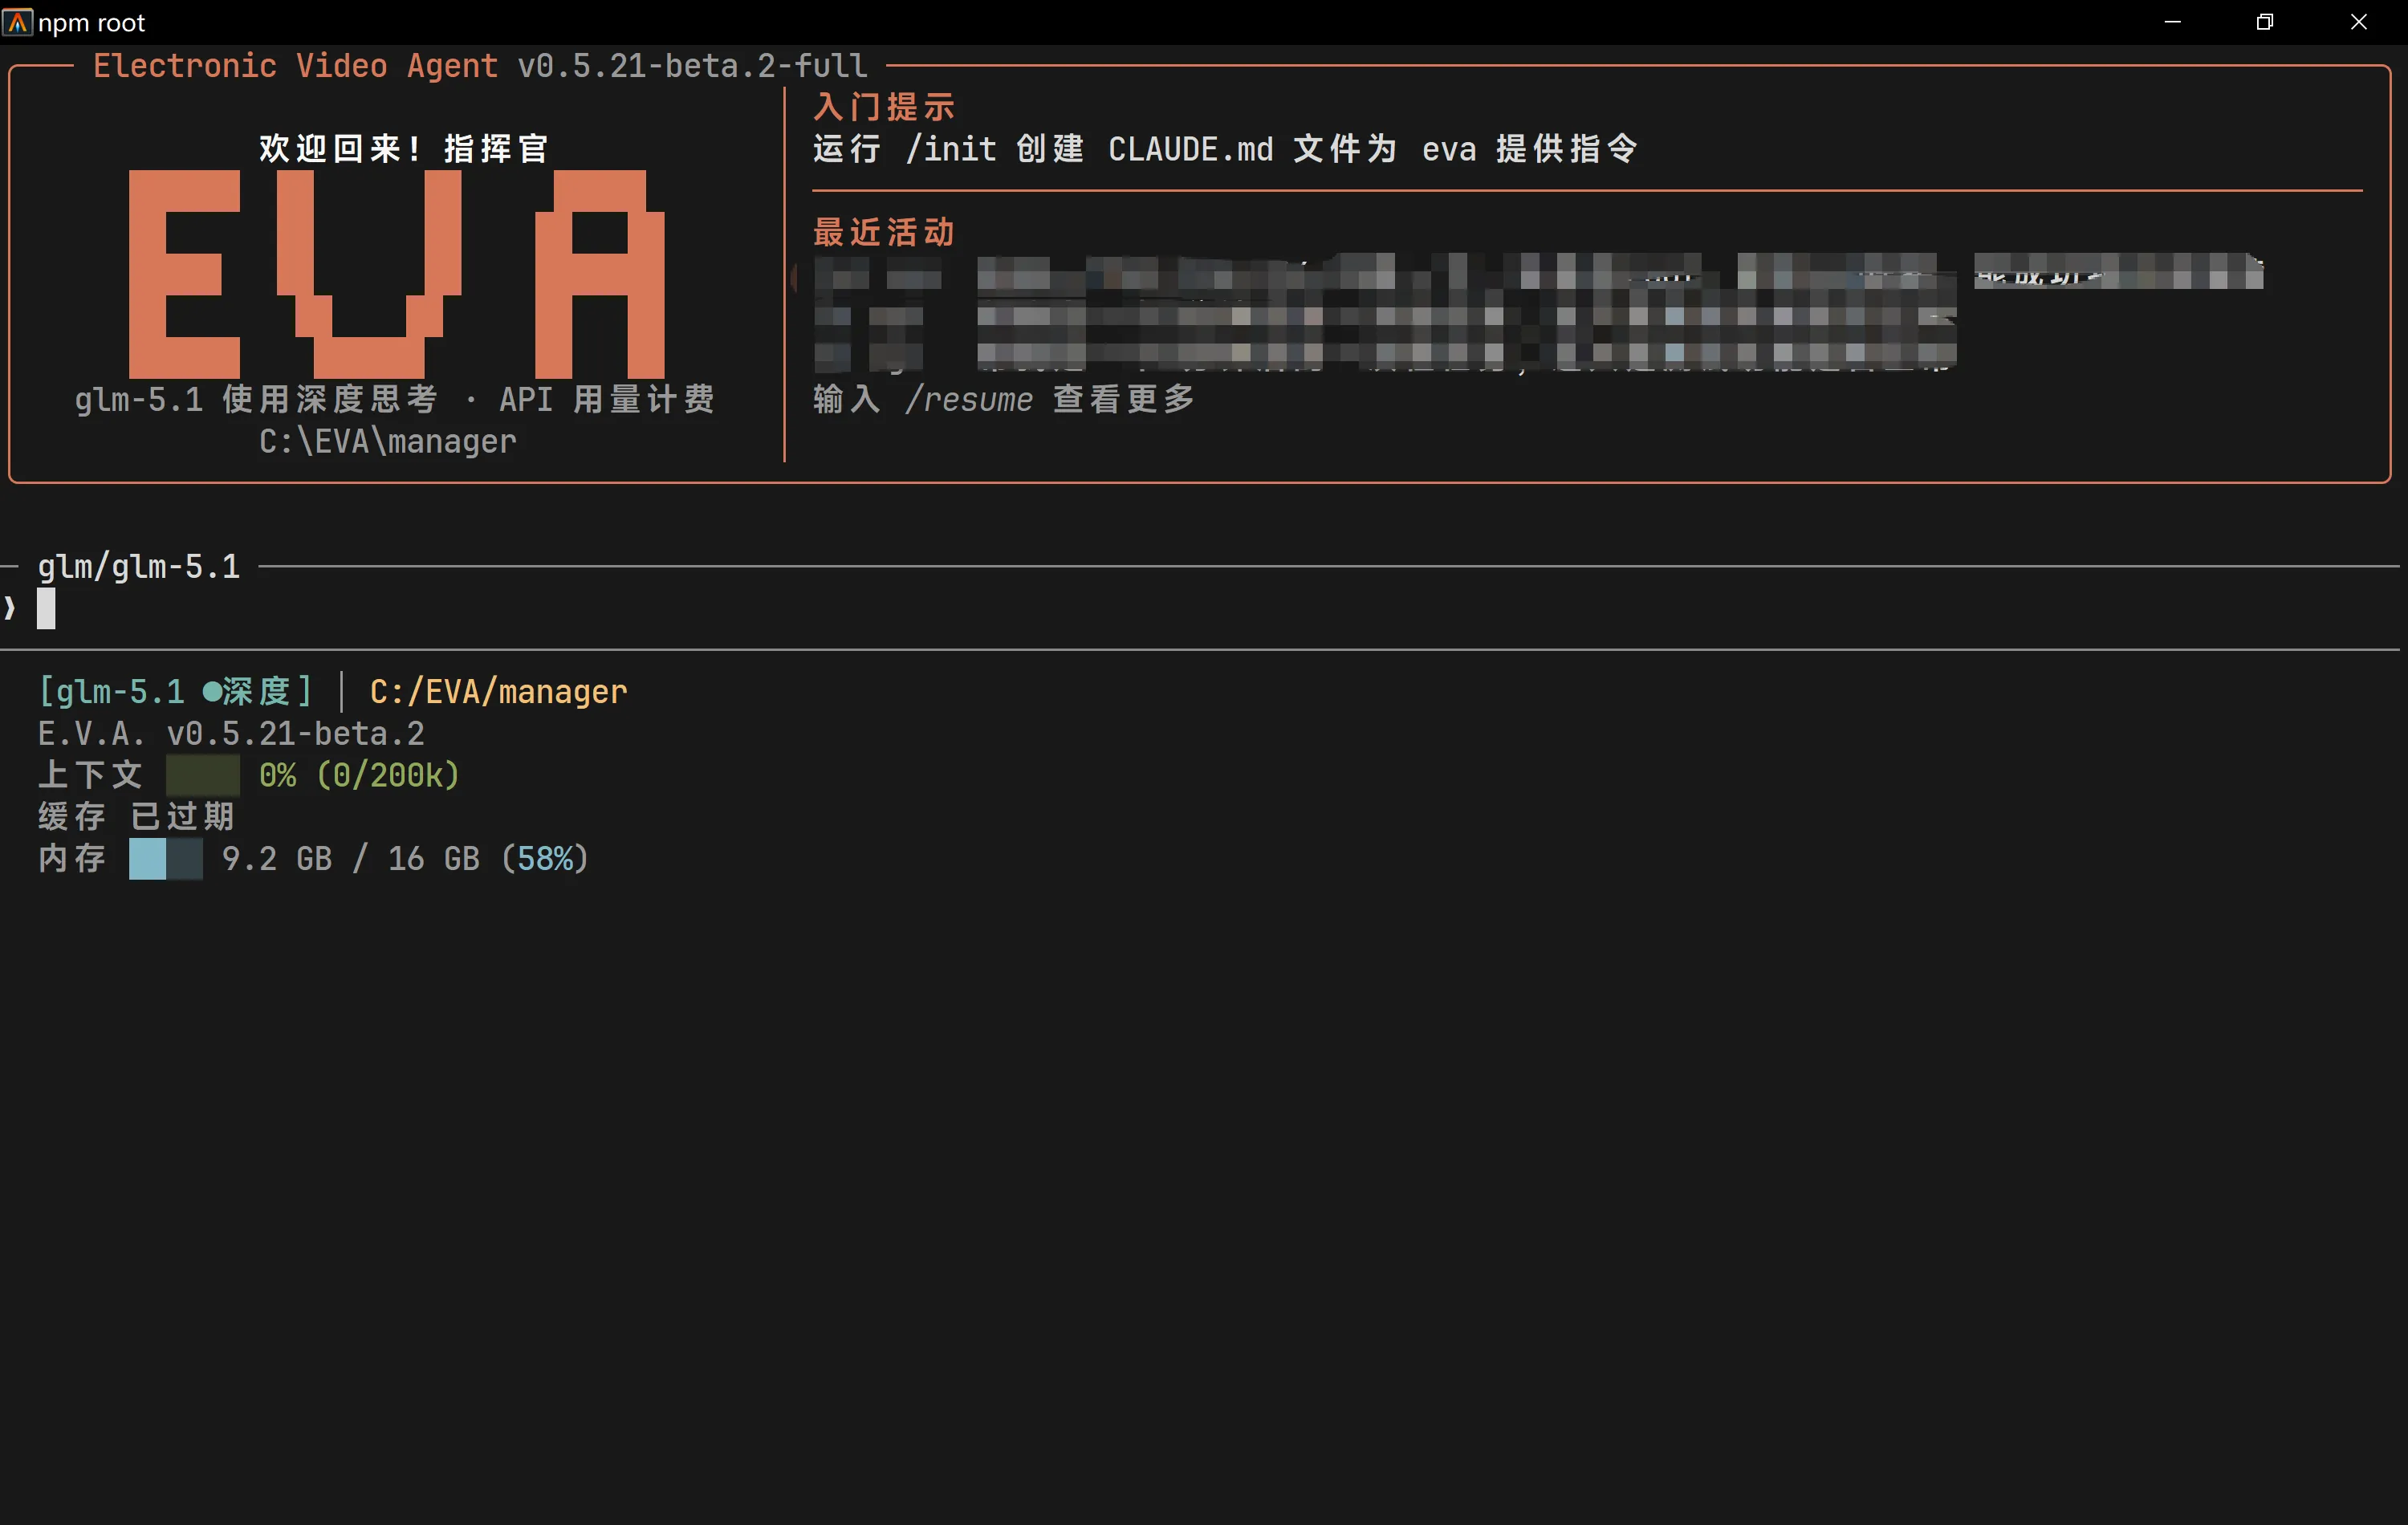Close the terminal window
This screenshot has width=2408, height=1525.
[2358, 21]
